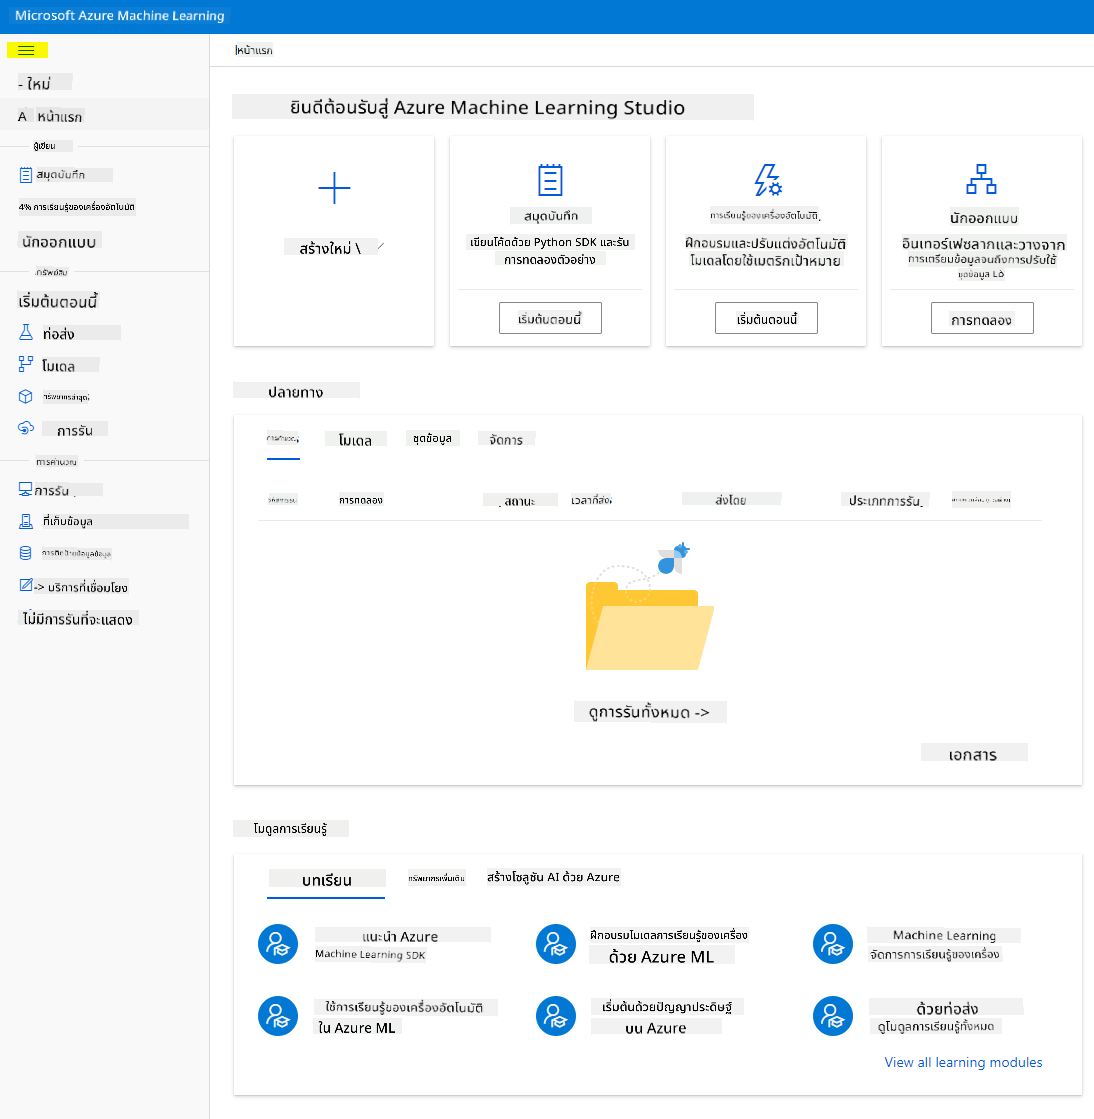Click the cloud icon next to "การรัน"
The width and height of the screenshot is (1094, 1119).
(x=26, y=428)
